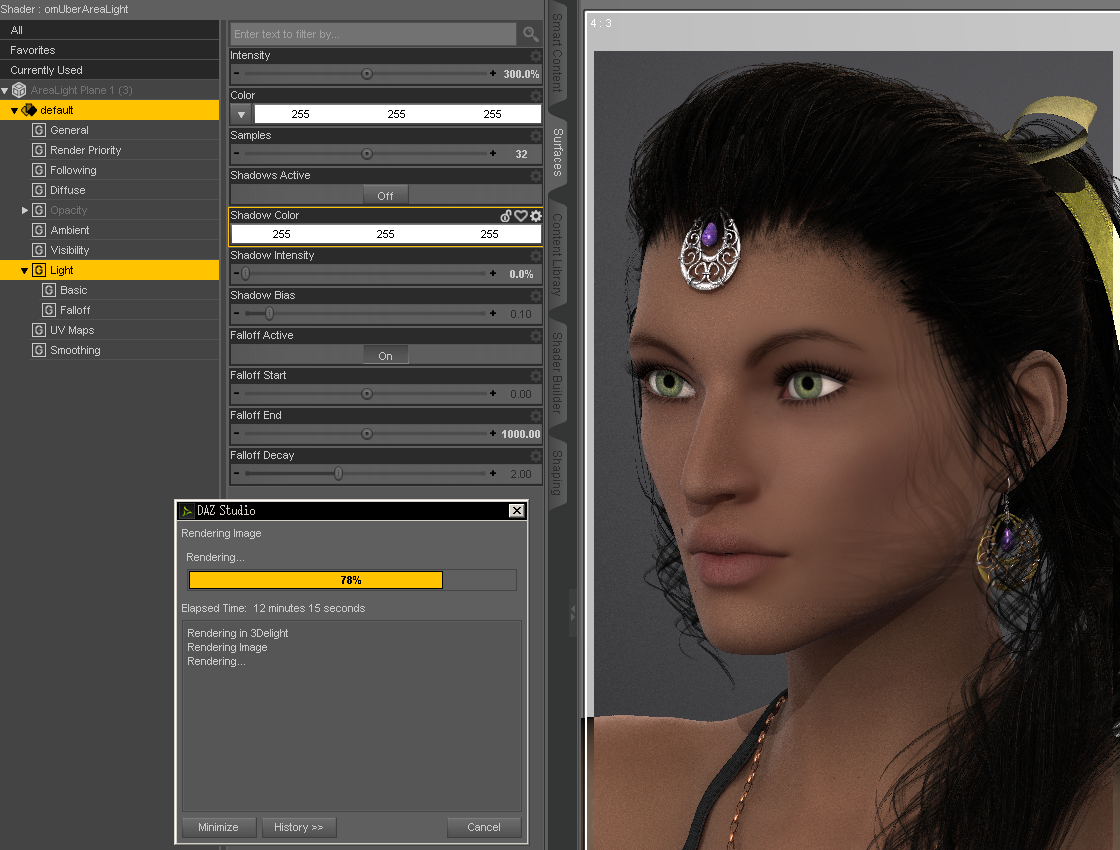Click the Basic group G icon
This screenshot has width=1120, height=850.
[49, 290]
